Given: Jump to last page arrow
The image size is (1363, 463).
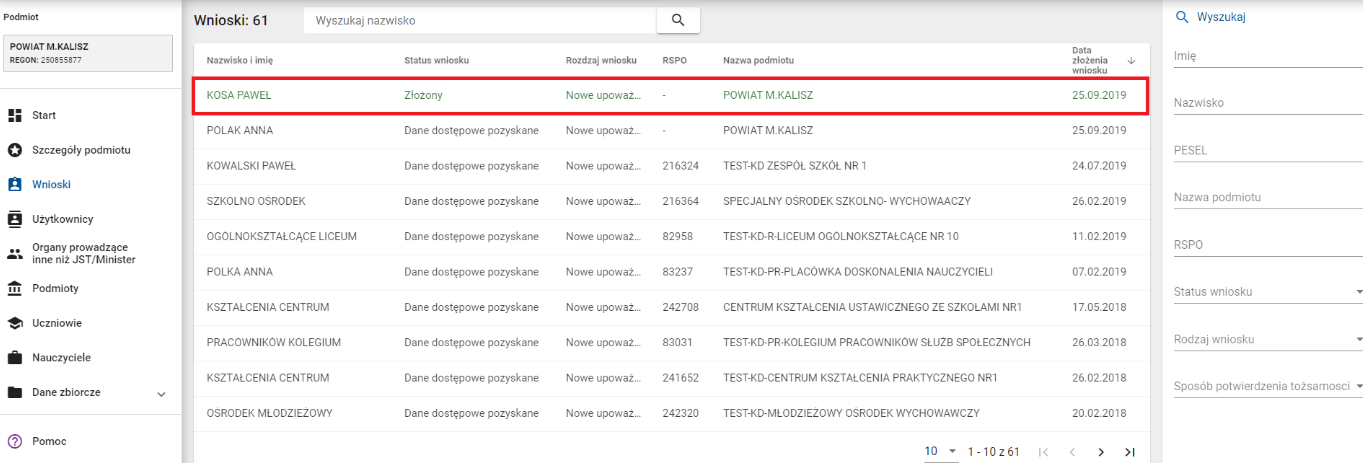Looking at the screenshot, I should [1130, 452].
